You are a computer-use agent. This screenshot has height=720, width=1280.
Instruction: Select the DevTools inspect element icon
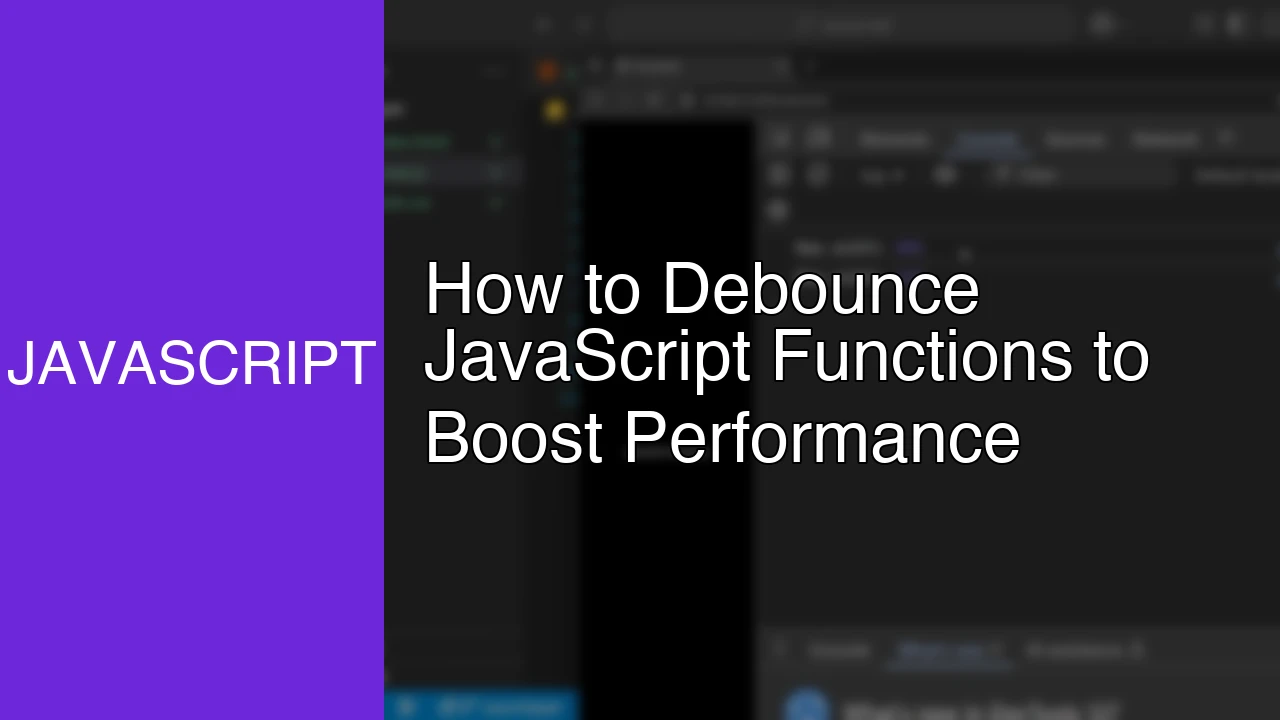pyautogui.click(x=780, y=139)
